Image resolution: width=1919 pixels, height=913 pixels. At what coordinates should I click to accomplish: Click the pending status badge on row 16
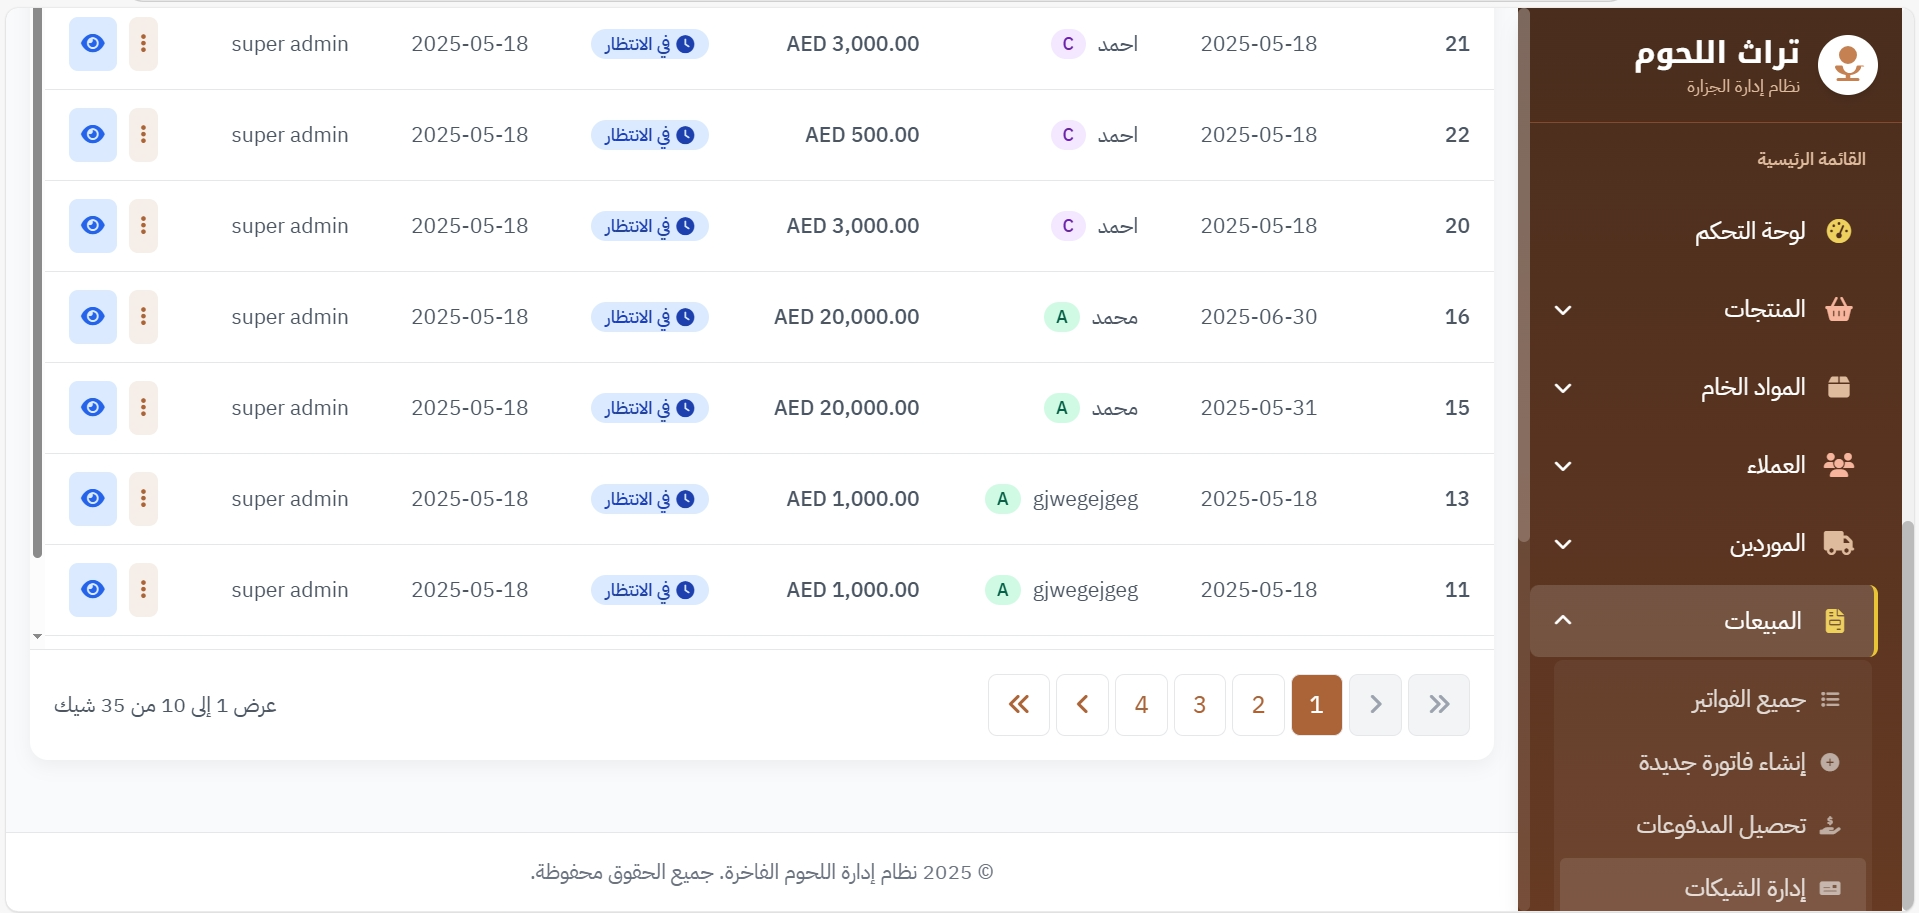coord(649,317)
